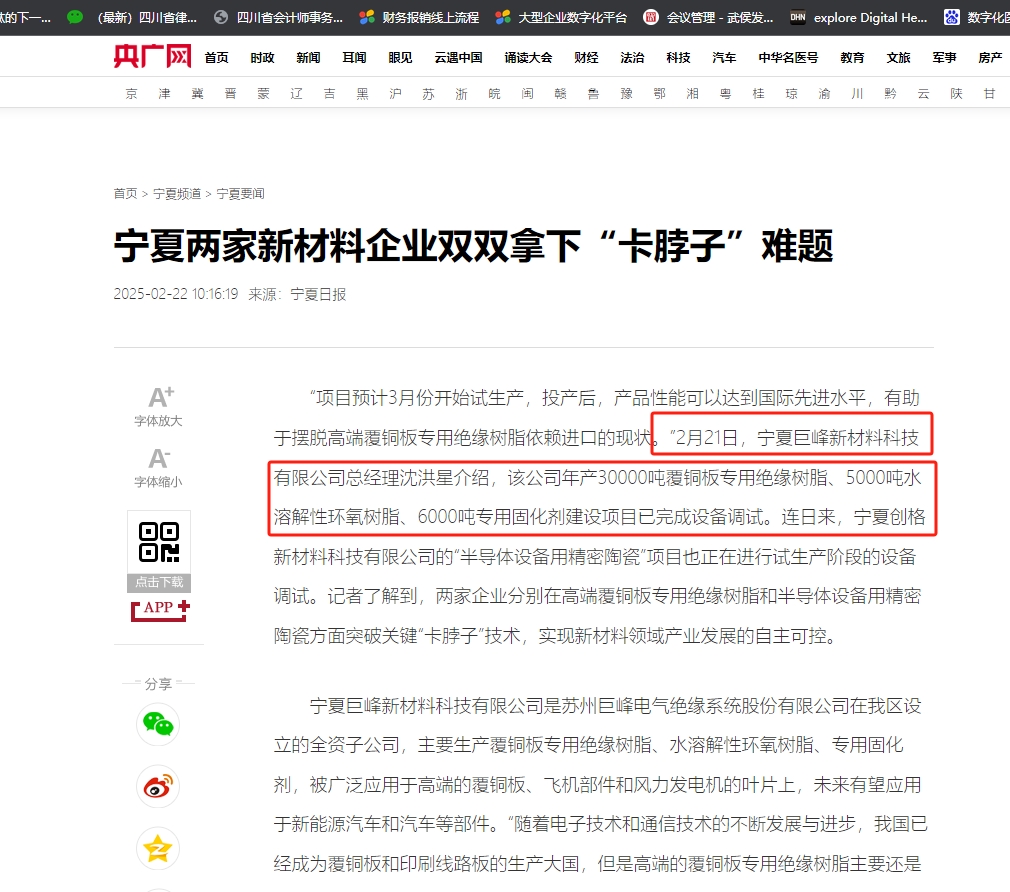The image size is (1010, 892).
Task: Open the APP download badge
Action: (x=160, y=610)
